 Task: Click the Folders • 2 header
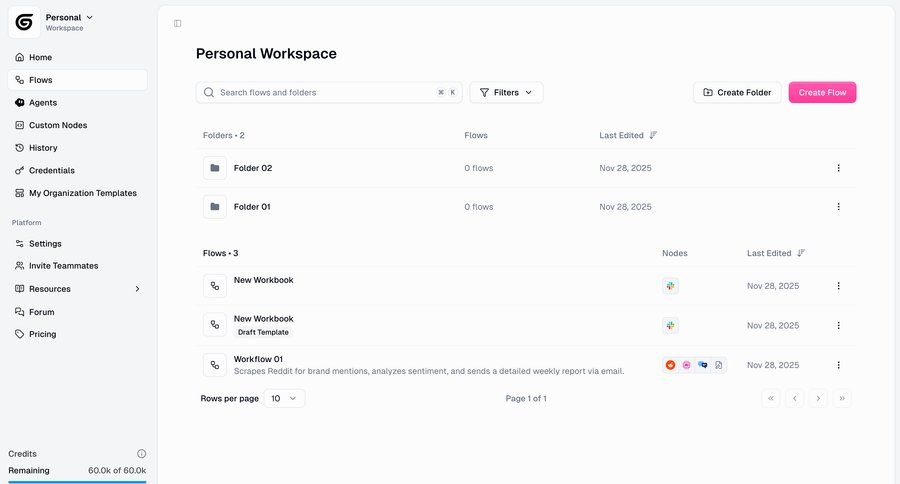(224, 135)
